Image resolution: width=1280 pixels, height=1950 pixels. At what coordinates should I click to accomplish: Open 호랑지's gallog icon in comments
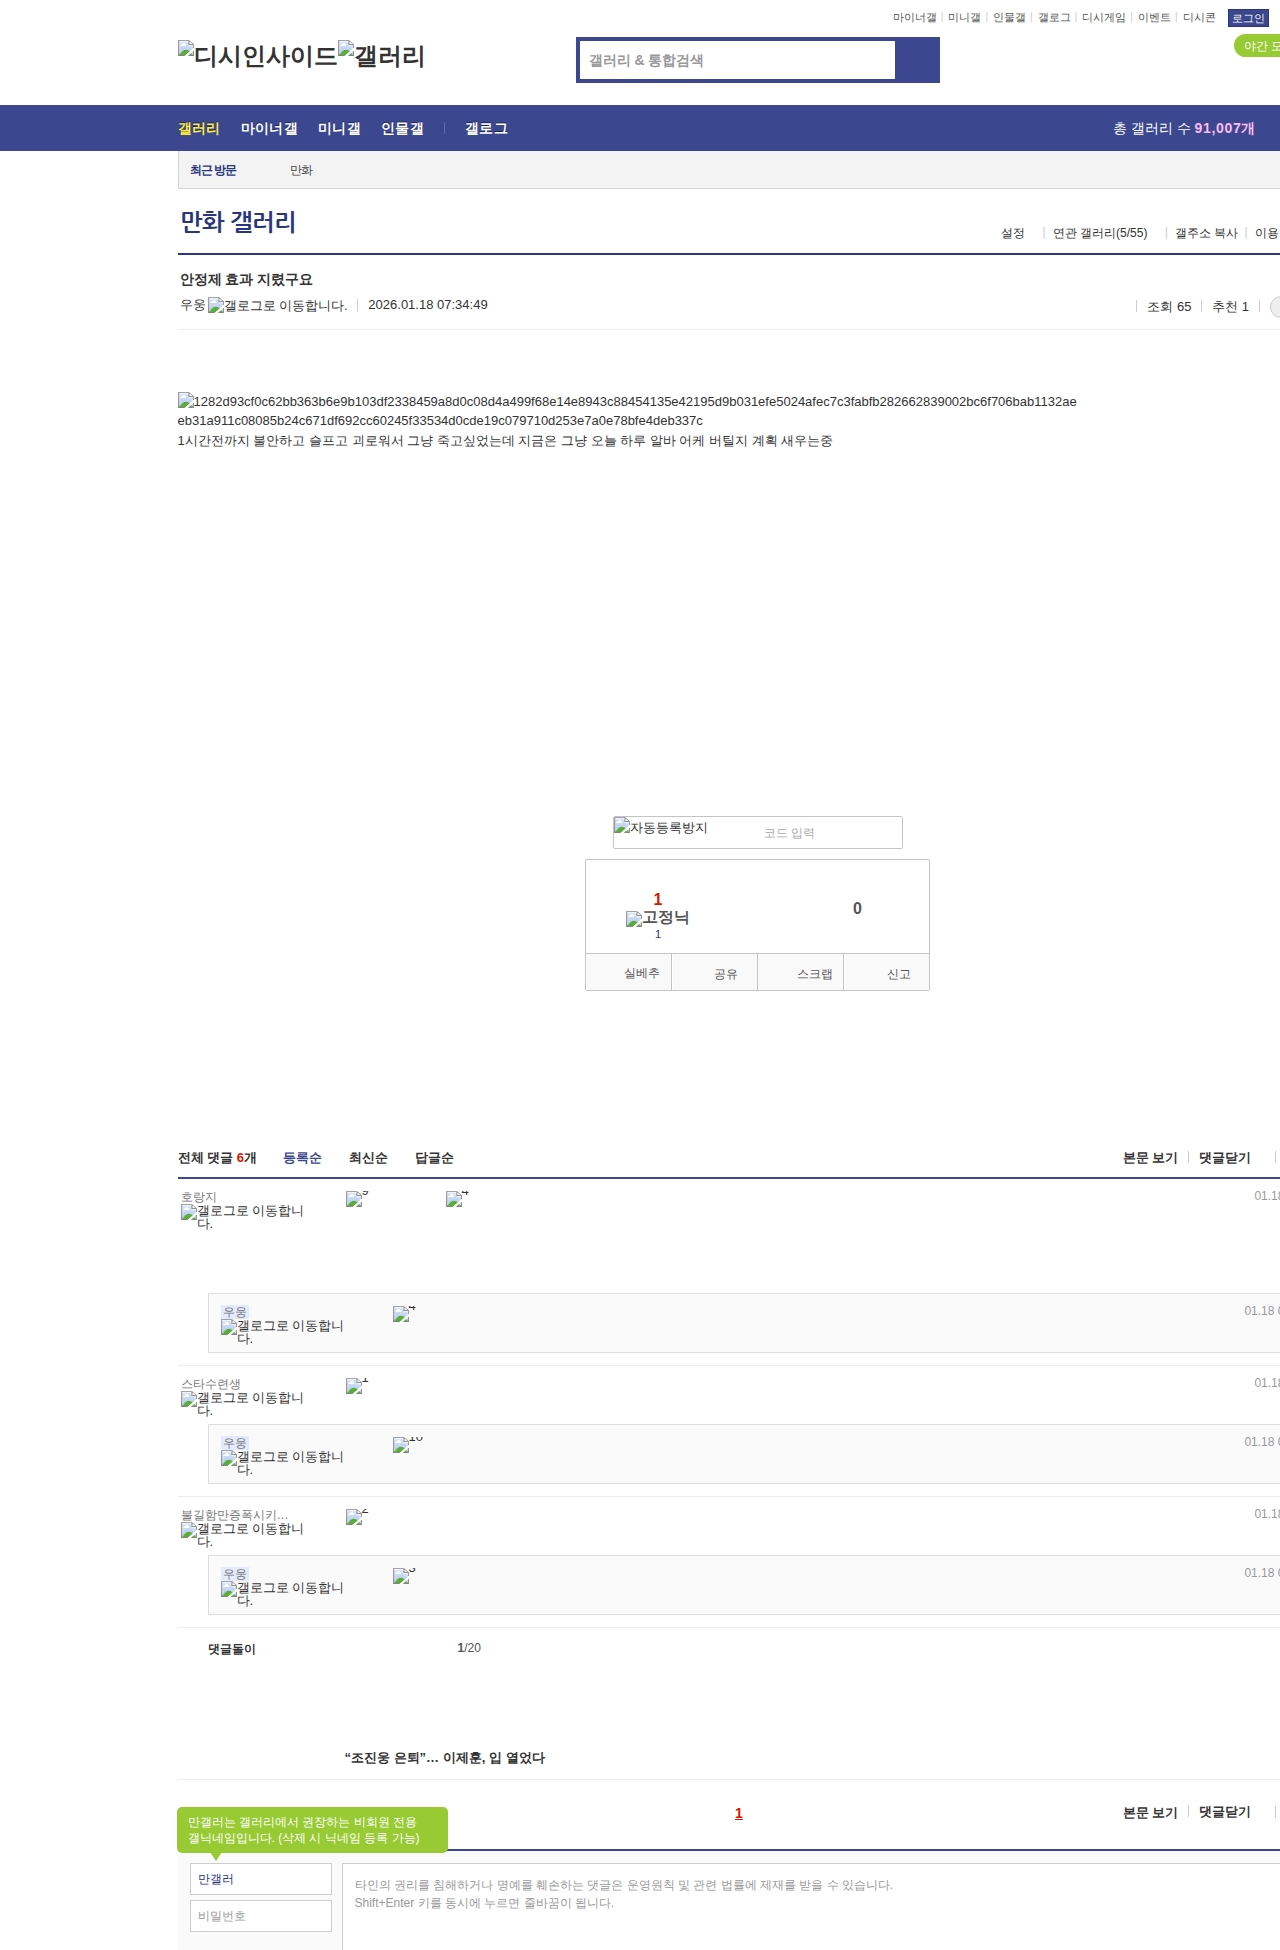[242, 1217]
